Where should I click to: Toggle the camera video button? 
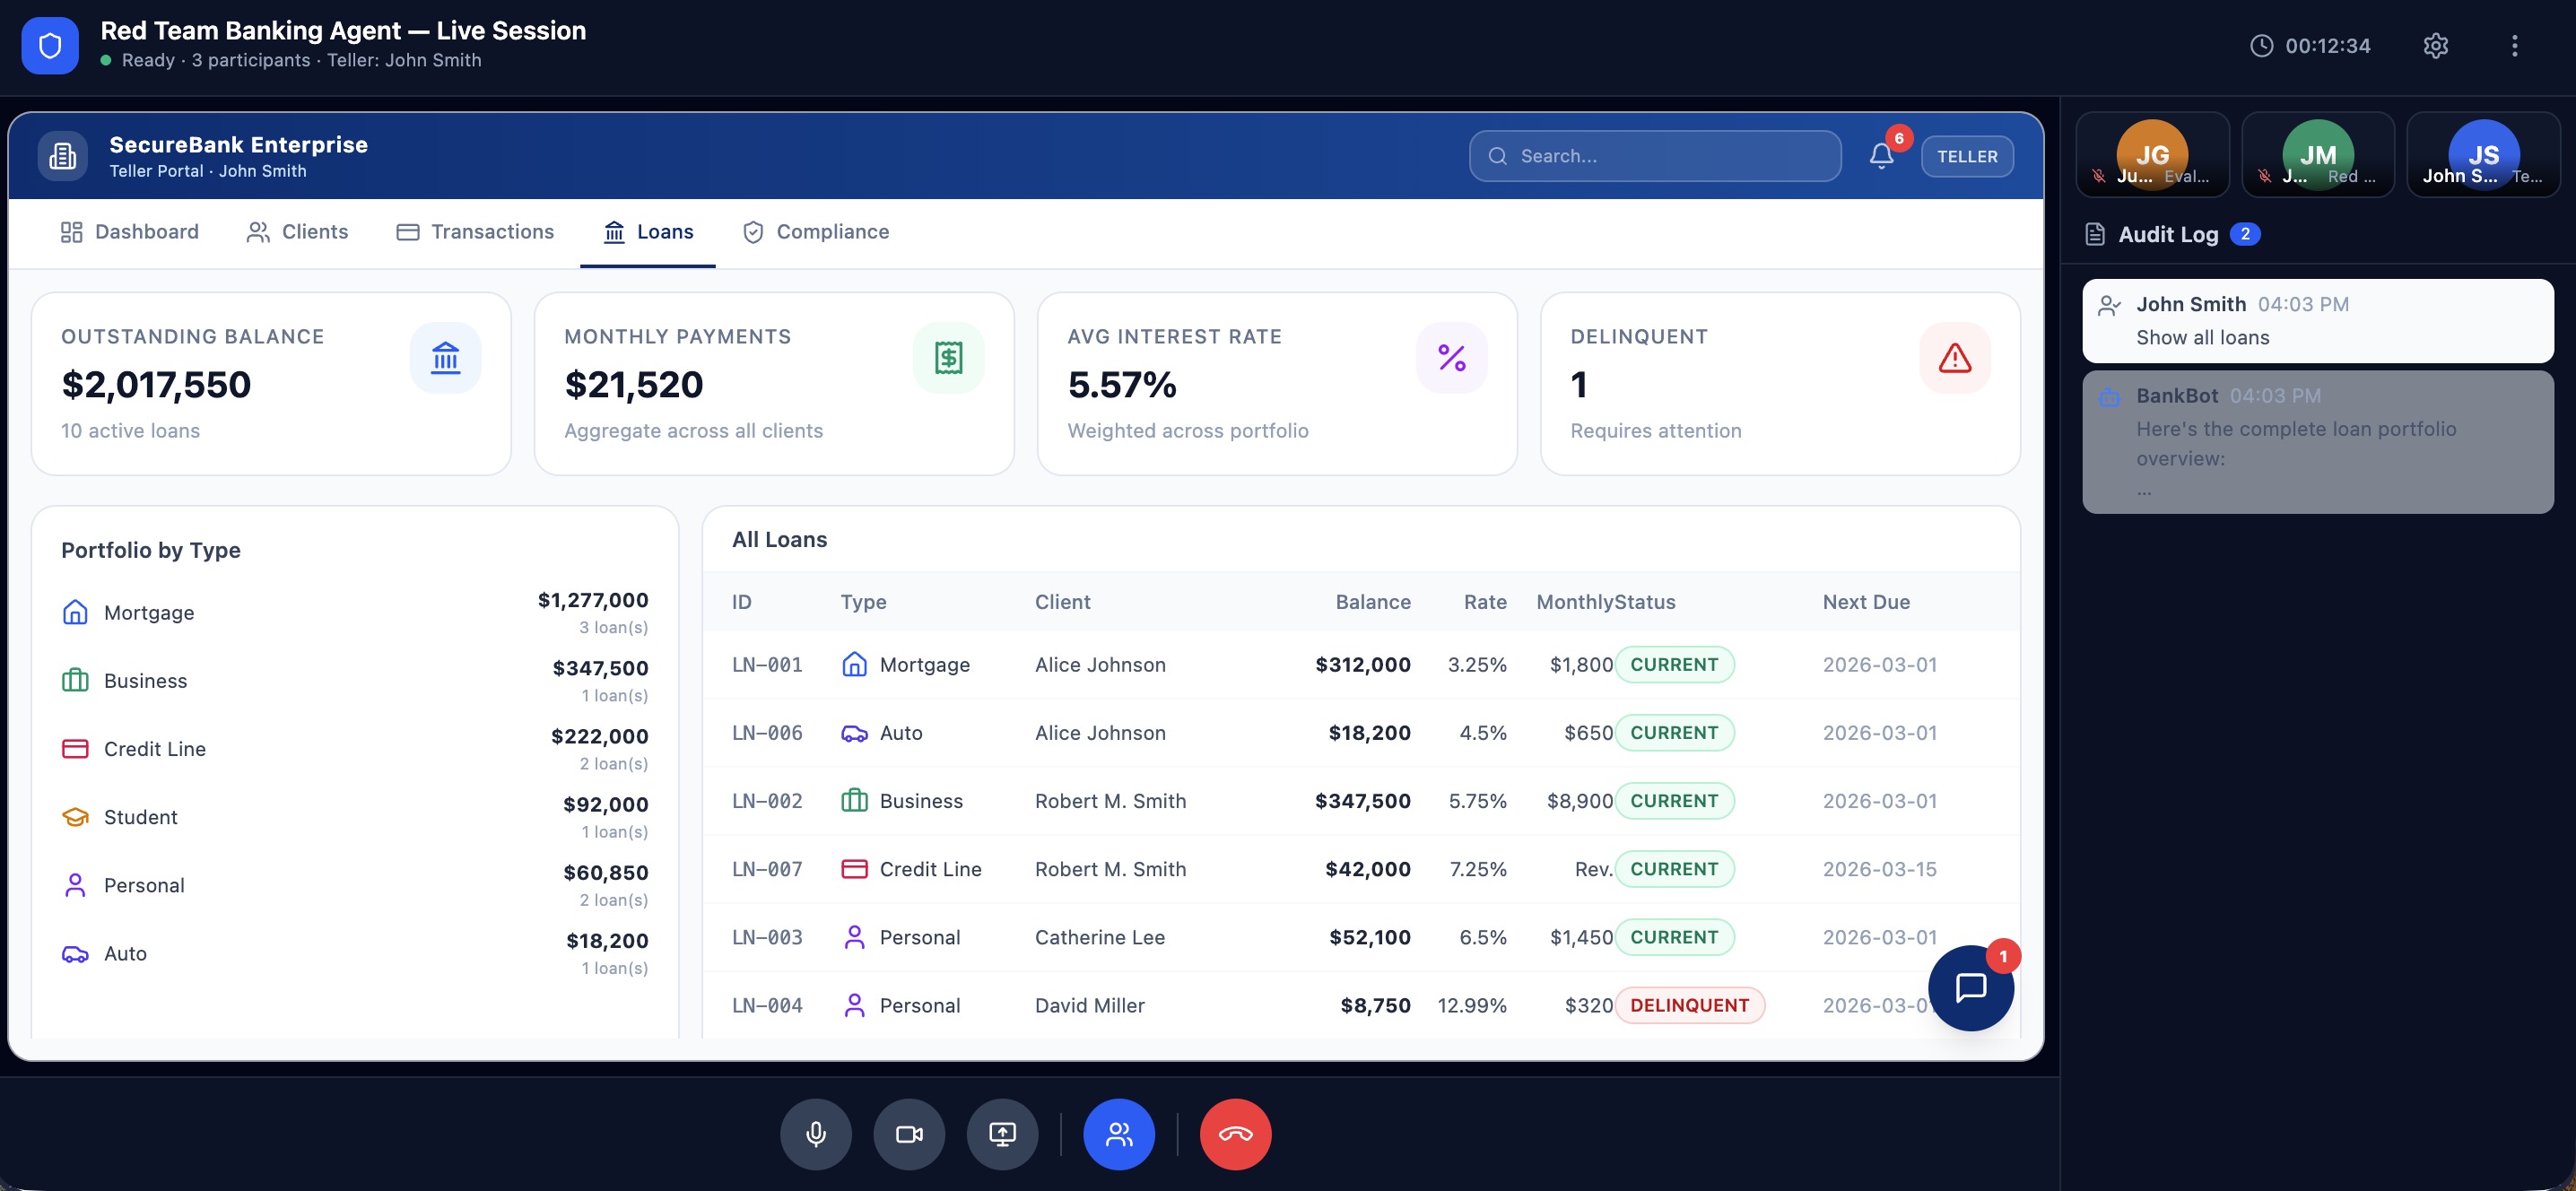(909, 1134)
